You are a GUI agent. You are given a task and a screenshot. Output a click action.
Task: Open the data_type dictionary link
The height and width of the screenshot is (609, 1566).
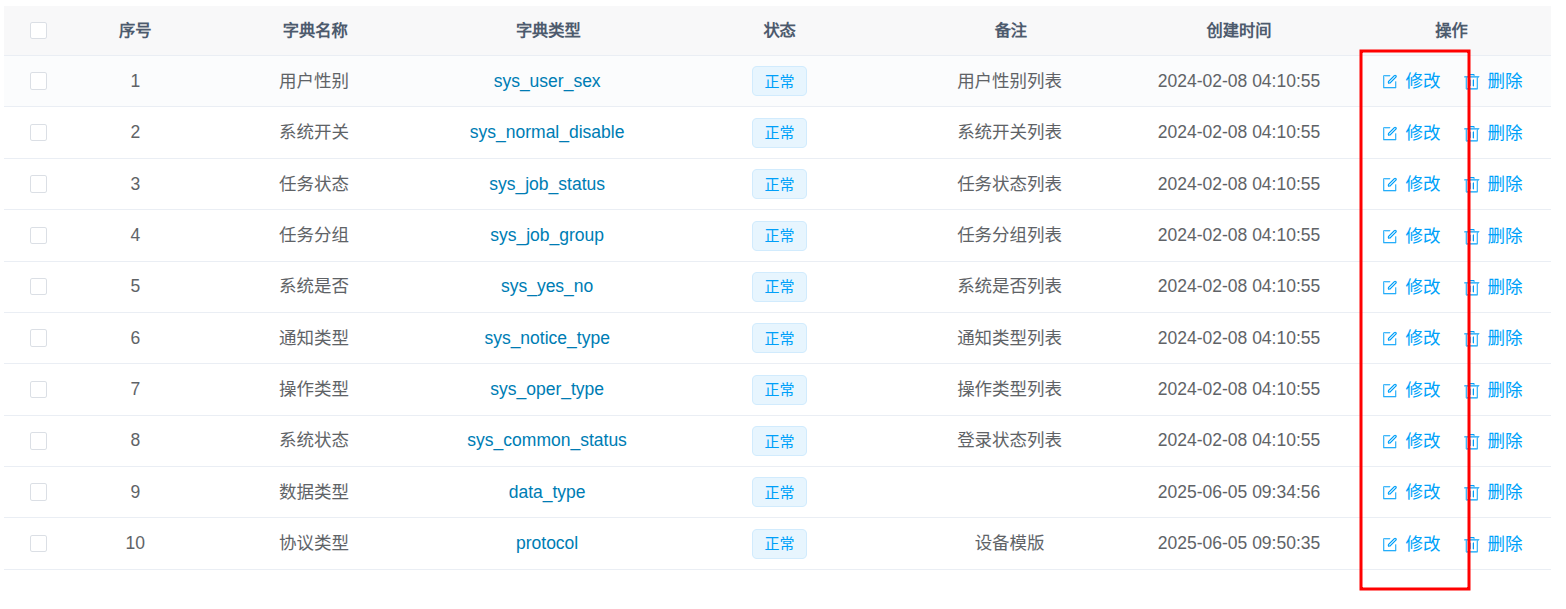(x=546, y=492)
